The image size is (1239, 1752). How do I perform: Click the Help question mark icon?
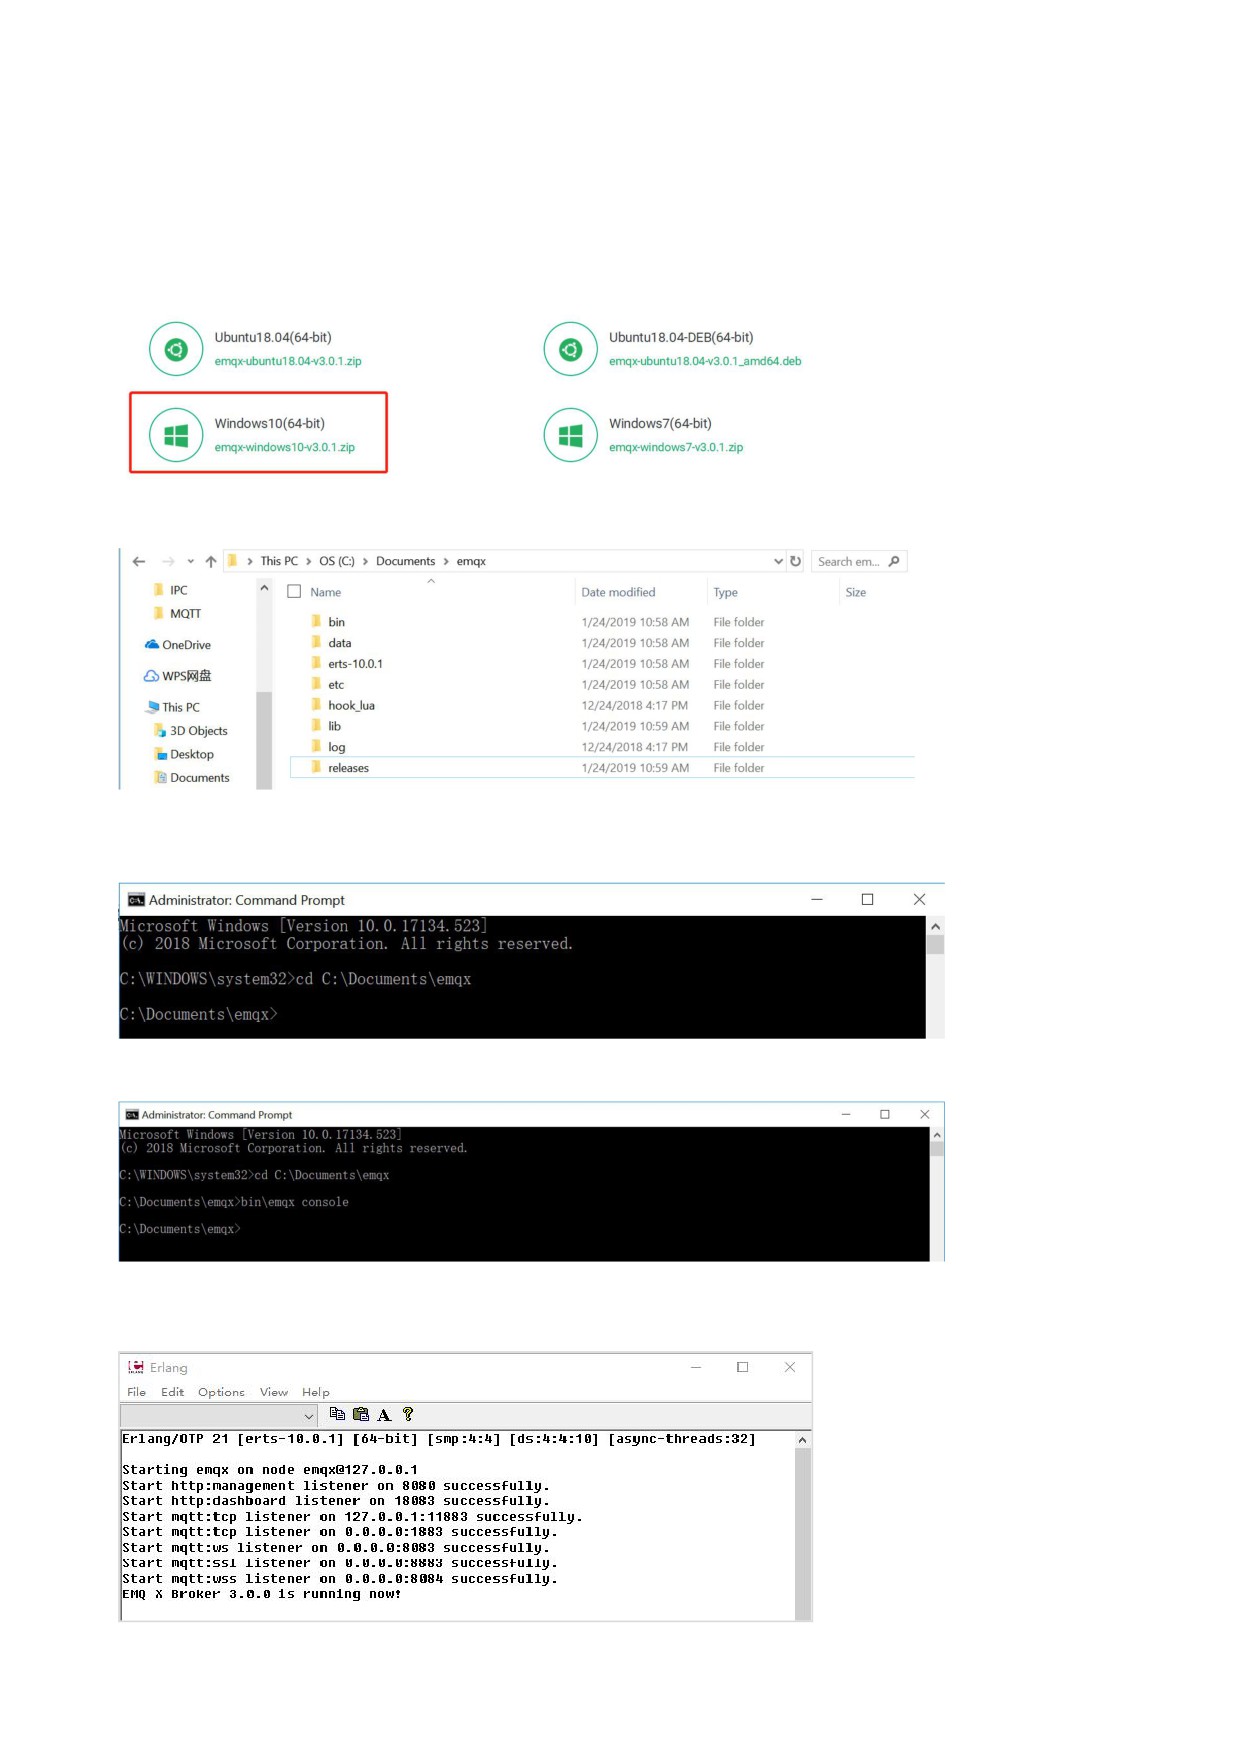(408, 1414)
